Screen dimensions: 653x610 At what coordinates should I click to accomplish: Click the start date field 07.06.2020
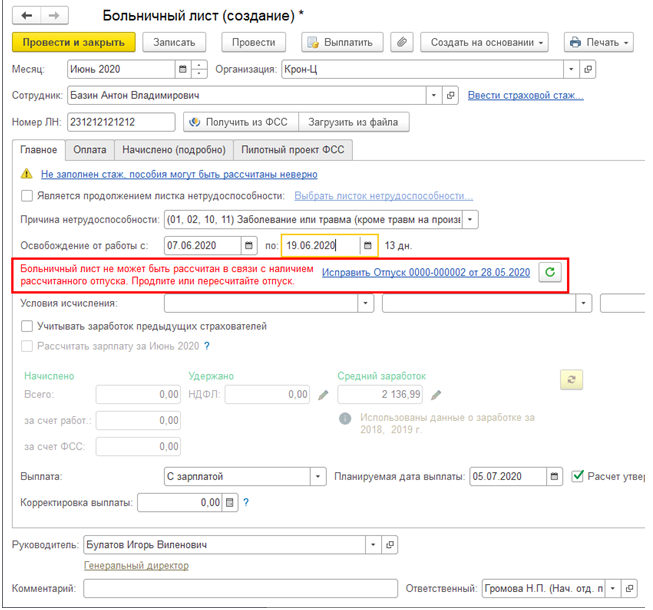pyautogui.click(x=203, y=245)
